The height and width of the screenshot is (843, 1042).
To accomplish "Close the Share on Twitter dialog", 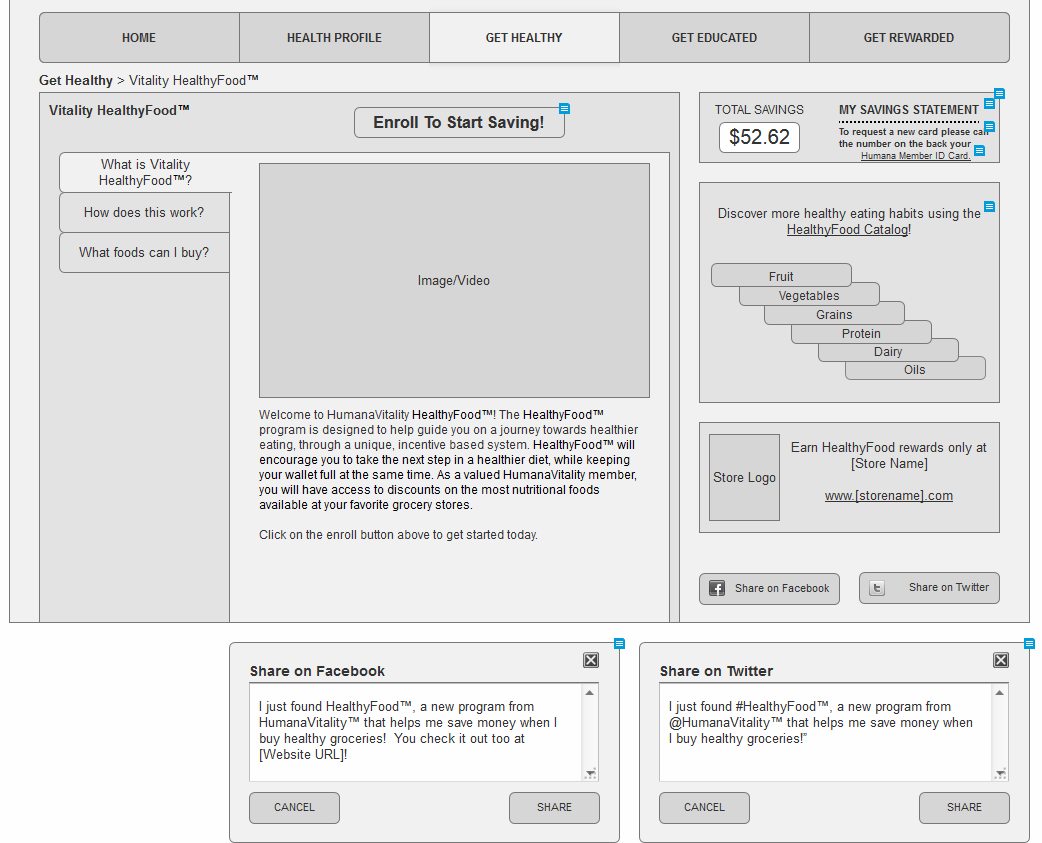I will (1001, 660).
